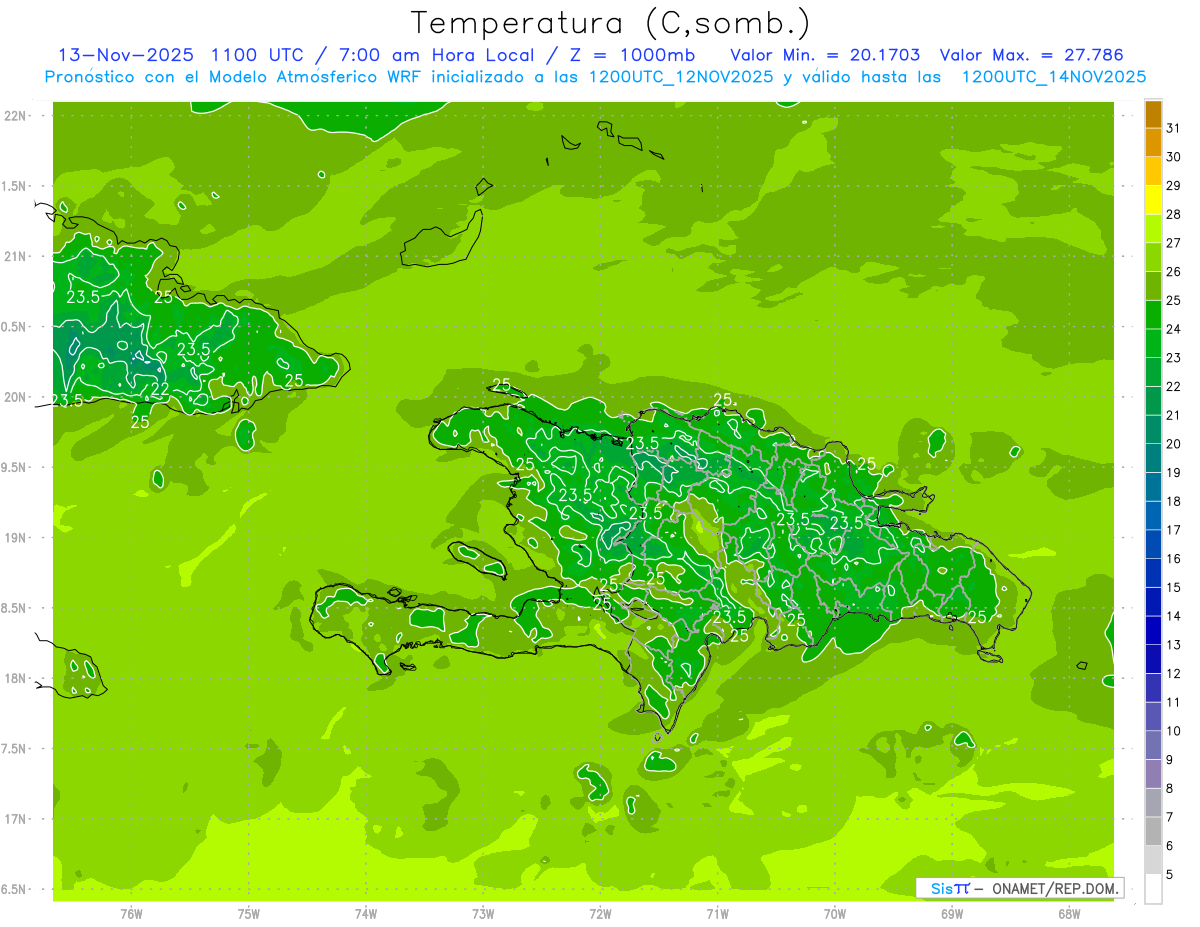1200x927 pixels.
Task: Click the '73W' longitude axis label
Action: coord(483,914)
